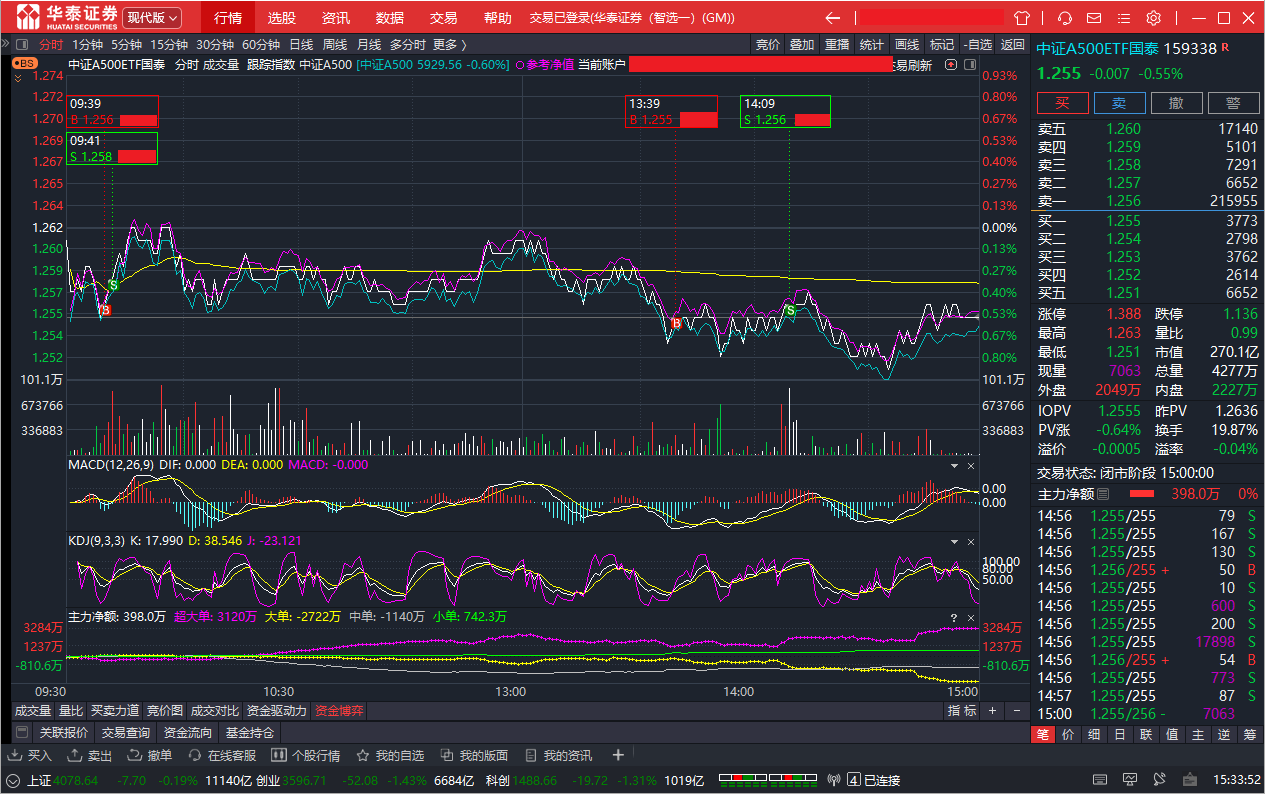Expand the 更多 period options
The height and width of the screenshot is (794, 1265).
pyautogui.click(x=449, y=44)
